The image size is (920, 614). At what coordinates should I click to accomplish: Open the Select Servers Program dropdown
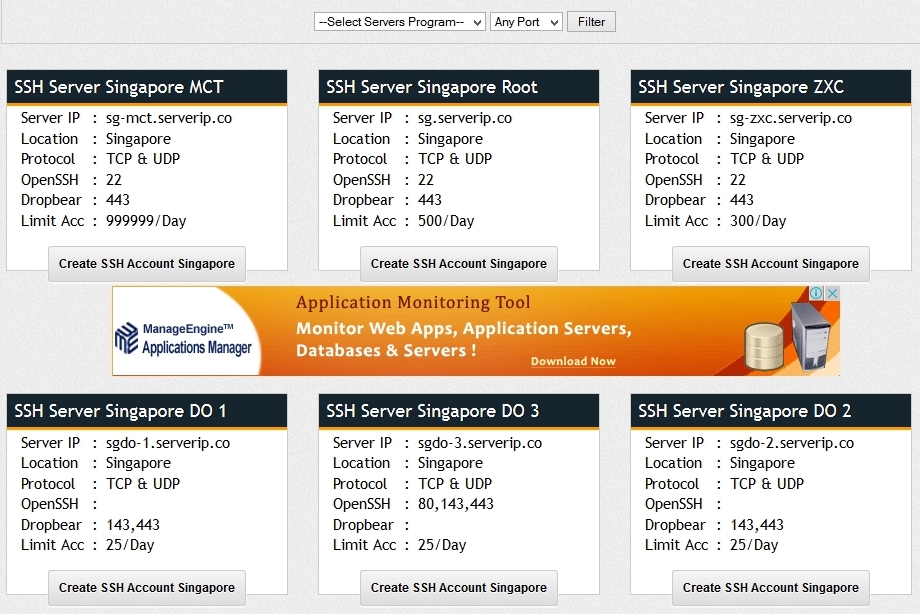tap(398, 21)
